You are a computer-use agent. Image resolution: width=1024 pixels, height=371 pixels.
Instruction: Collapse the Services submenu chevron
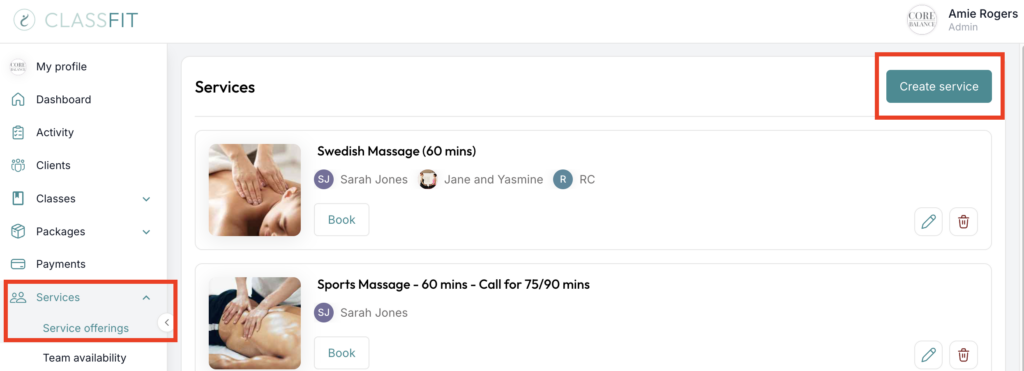pyautogui.click(x=146, y=298)
